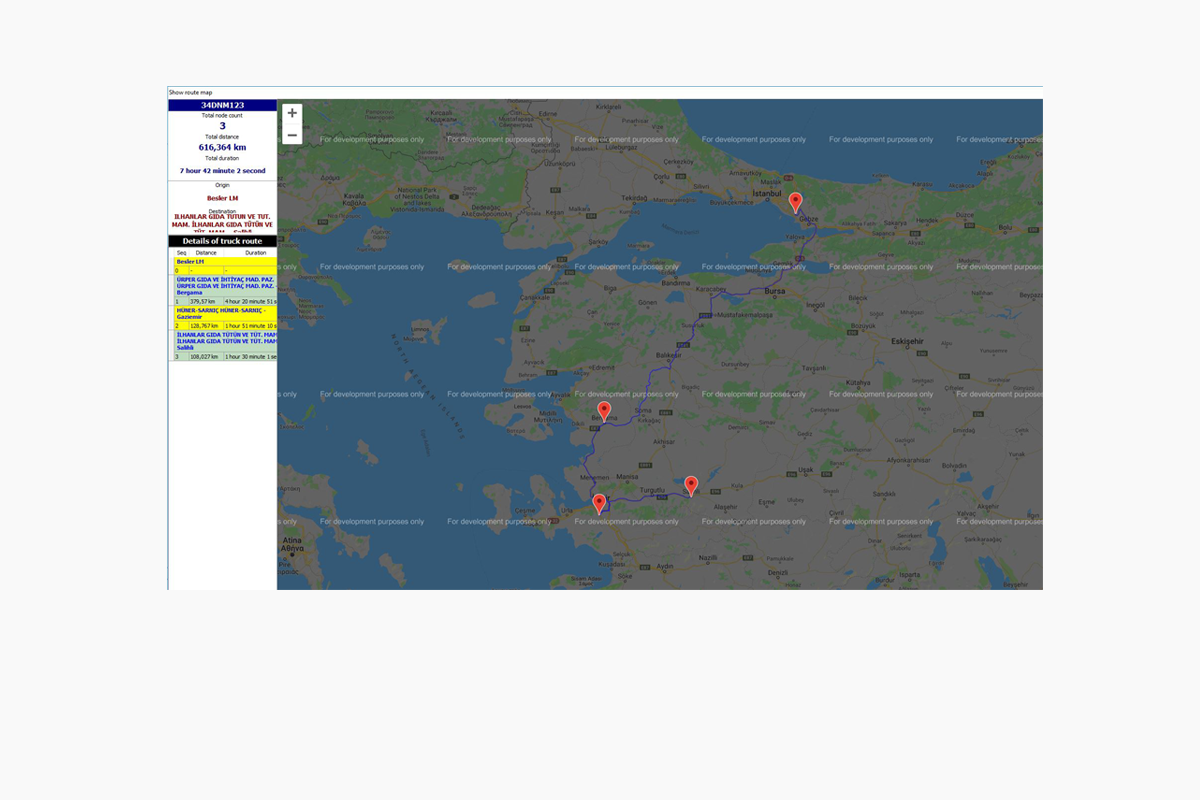Click the red marker near Gebze
Image resolution: width=1200 pixels, height=800 pixels.
[x=795, y=202]
